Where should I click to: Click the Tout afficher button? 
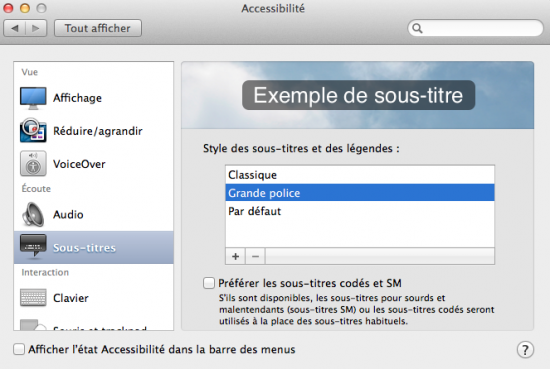pos(98,28)
